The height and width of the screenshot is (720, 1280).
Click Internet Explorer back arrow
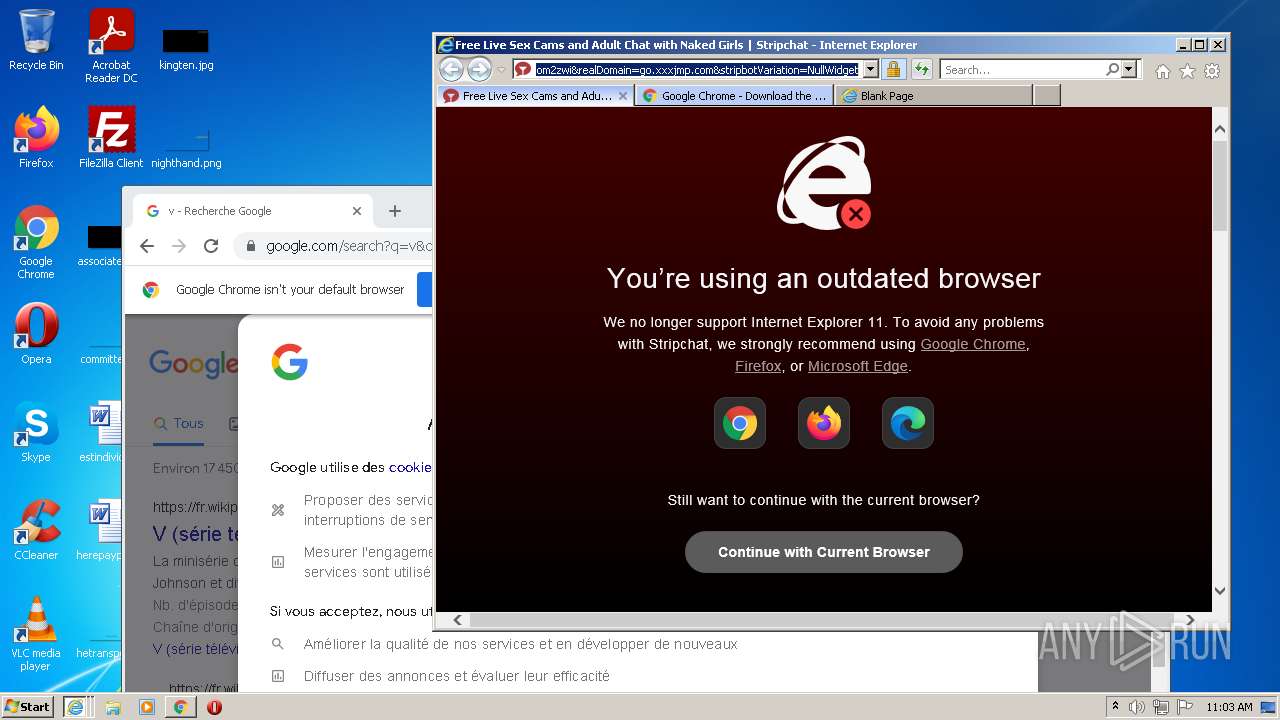451,69
